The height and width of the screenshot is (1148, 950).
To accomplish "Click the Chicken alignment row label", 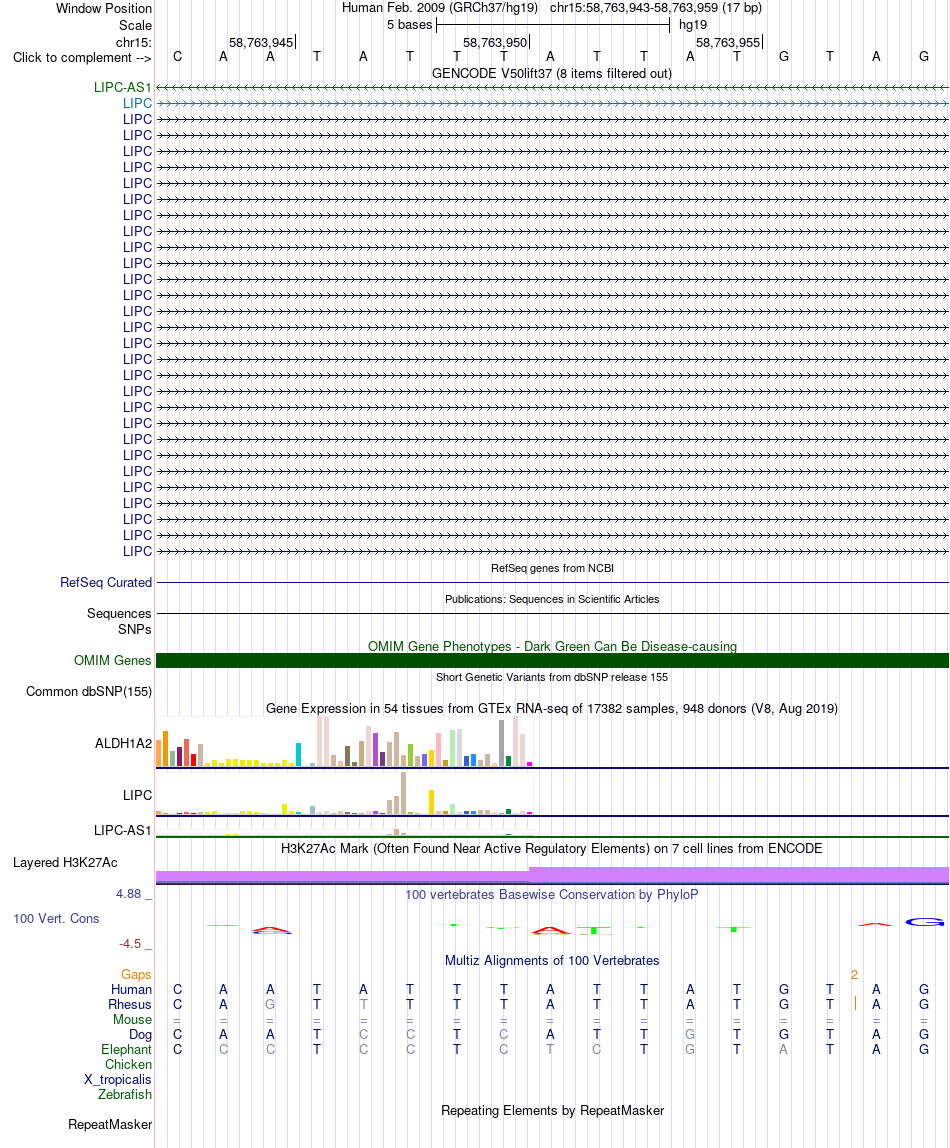I will tap(128, 1065).
